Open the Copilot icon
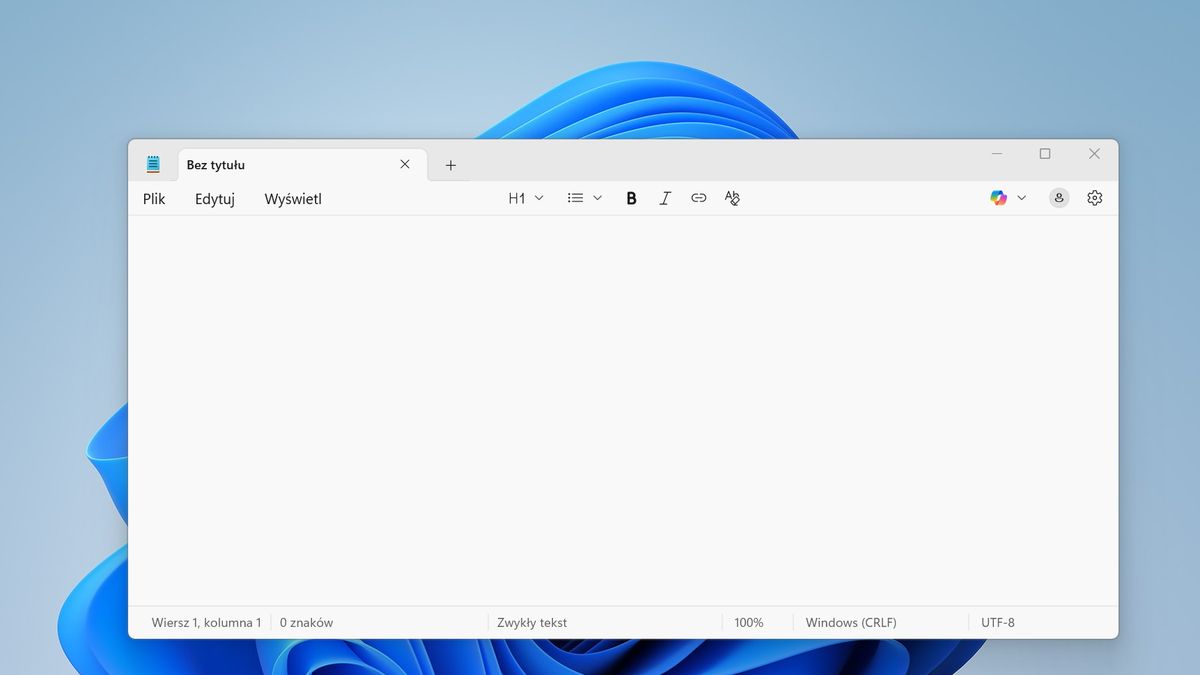1200x675 pixels. [998, 198]
